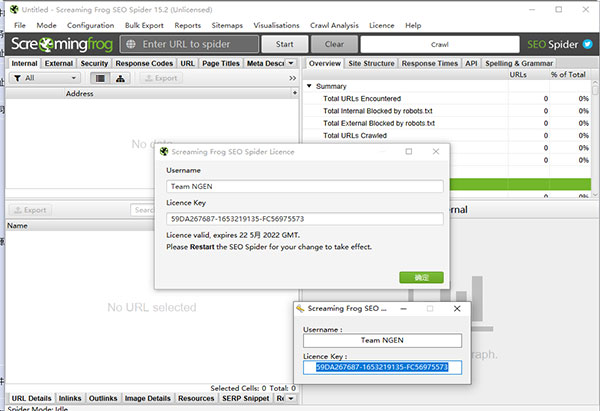Viewport: 600px width, 411px height.
Task: Open the All filter dropdown
Action: tap(45, 78)
